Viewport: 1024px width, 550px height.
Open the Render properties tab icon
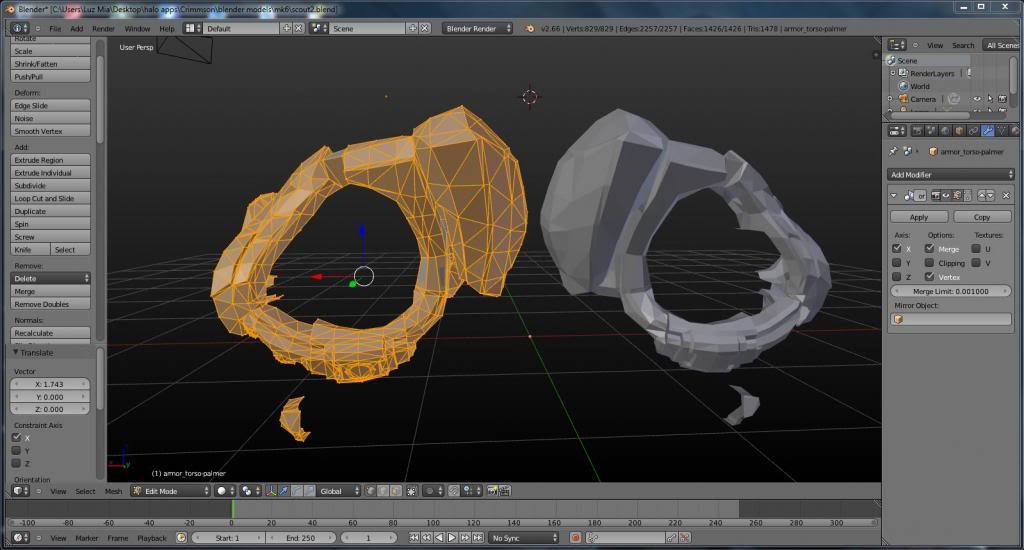click(x=918, y=131)
